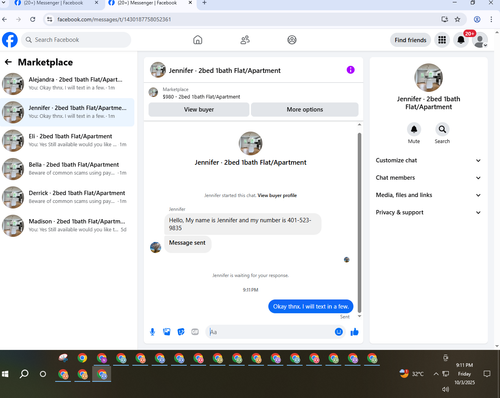Viewport: 500px width, 398px height.
Task: Open the weather 32°C taskbar widget
Action: pyautogui.click(x=412, y=374)
